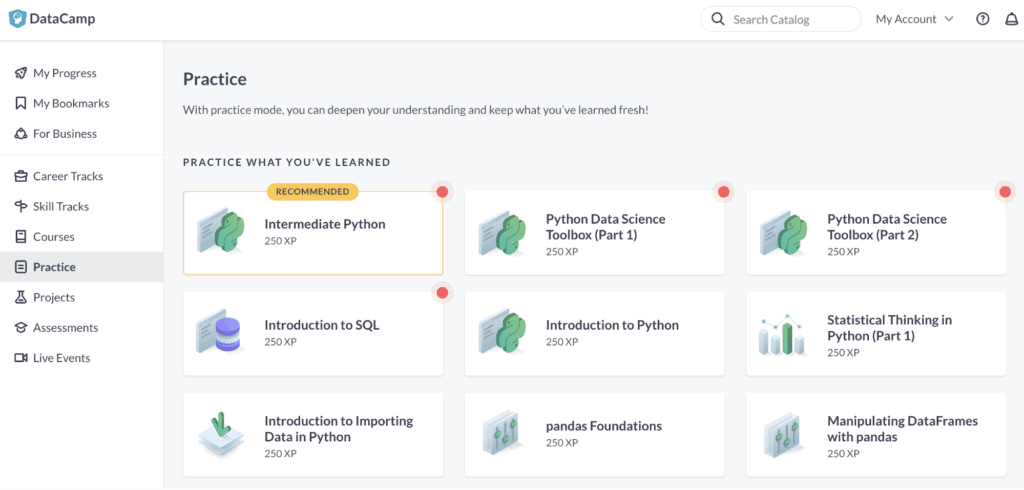Click the Projects flask icon
Screen dimensions: 1024x490
21,297
